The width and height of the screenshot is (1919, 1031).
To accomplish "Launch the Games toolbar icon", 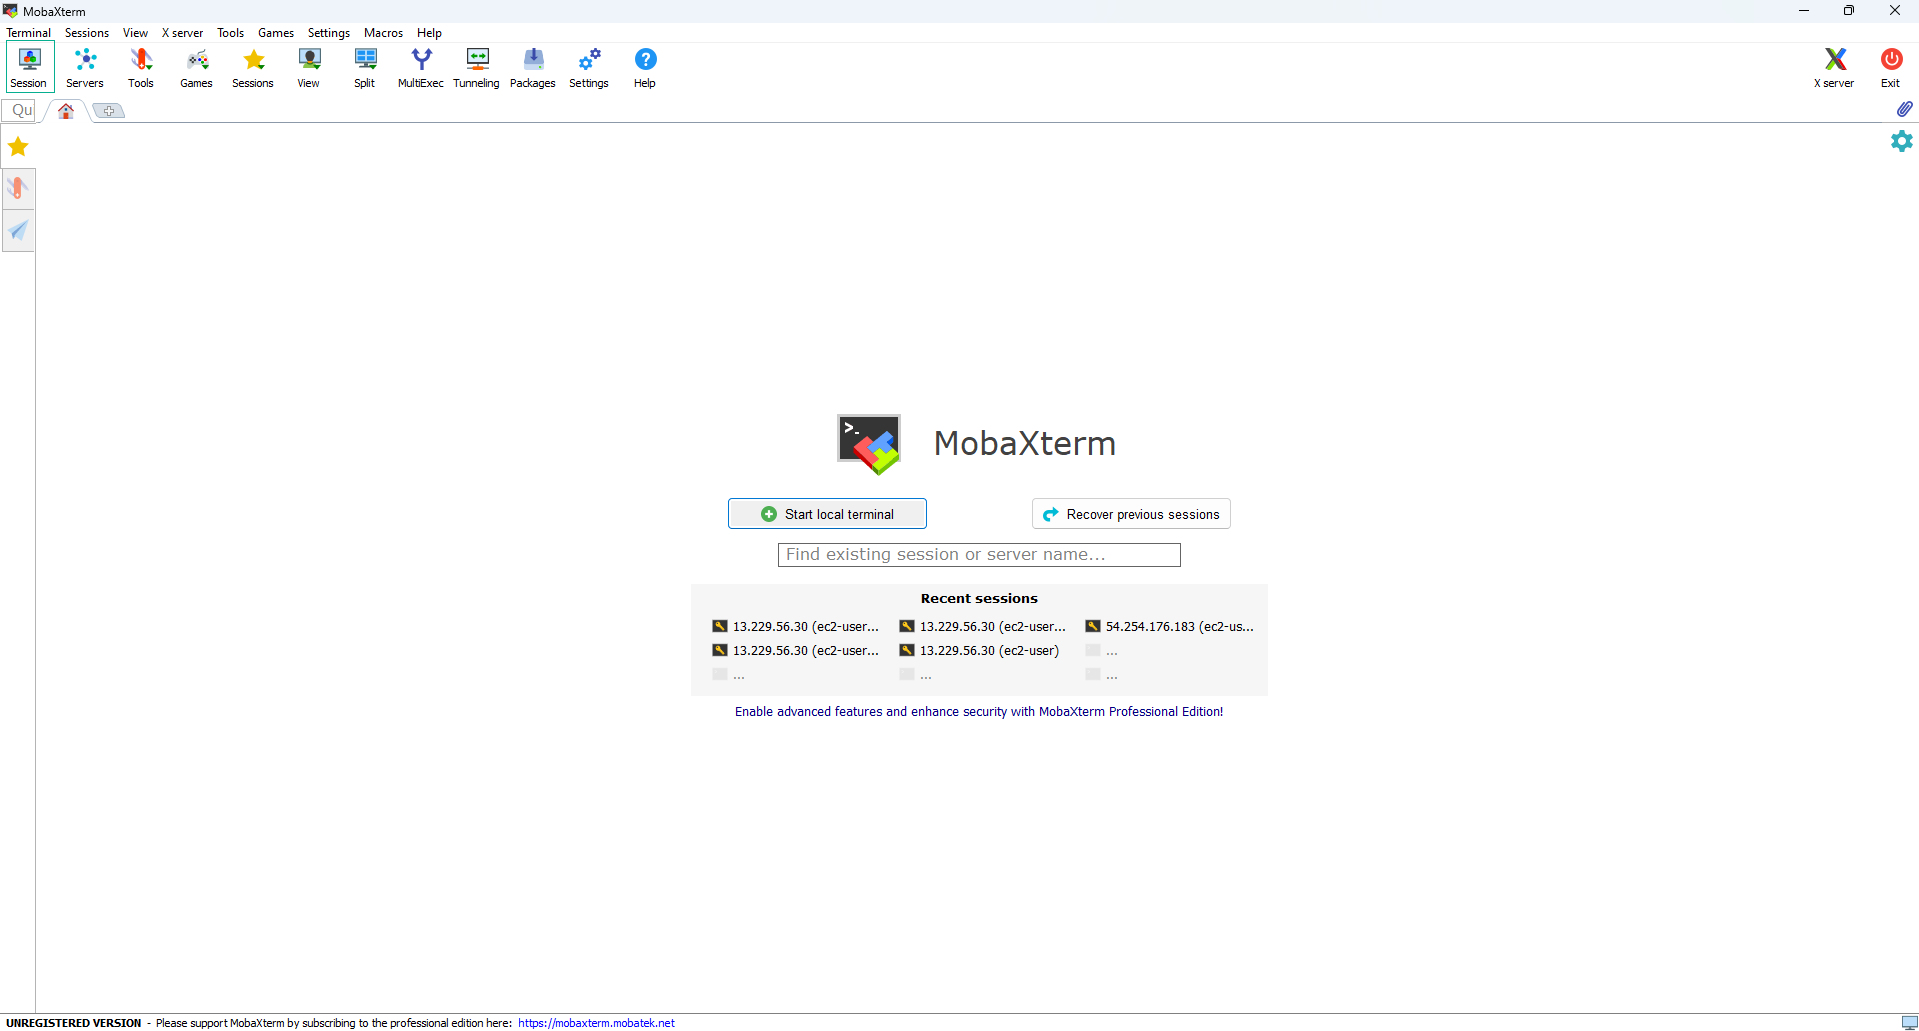I will pos(197,68).
